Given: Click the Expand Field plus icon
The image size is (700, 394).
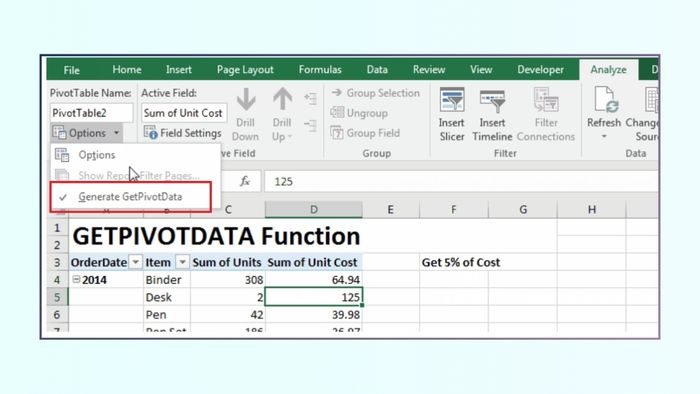Looking at the screenshot, I should pyautogui.click(x=310, y=98).
